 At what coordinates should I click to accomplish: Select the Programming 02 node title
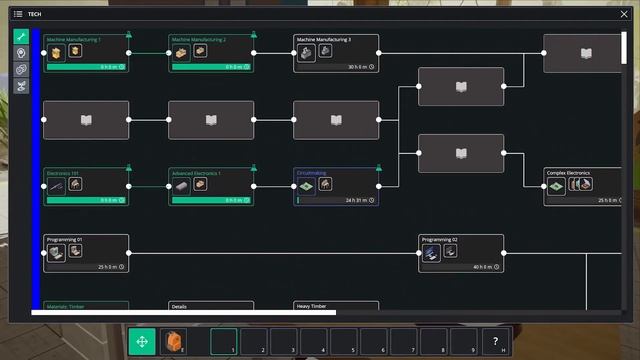tap(439, 240)
